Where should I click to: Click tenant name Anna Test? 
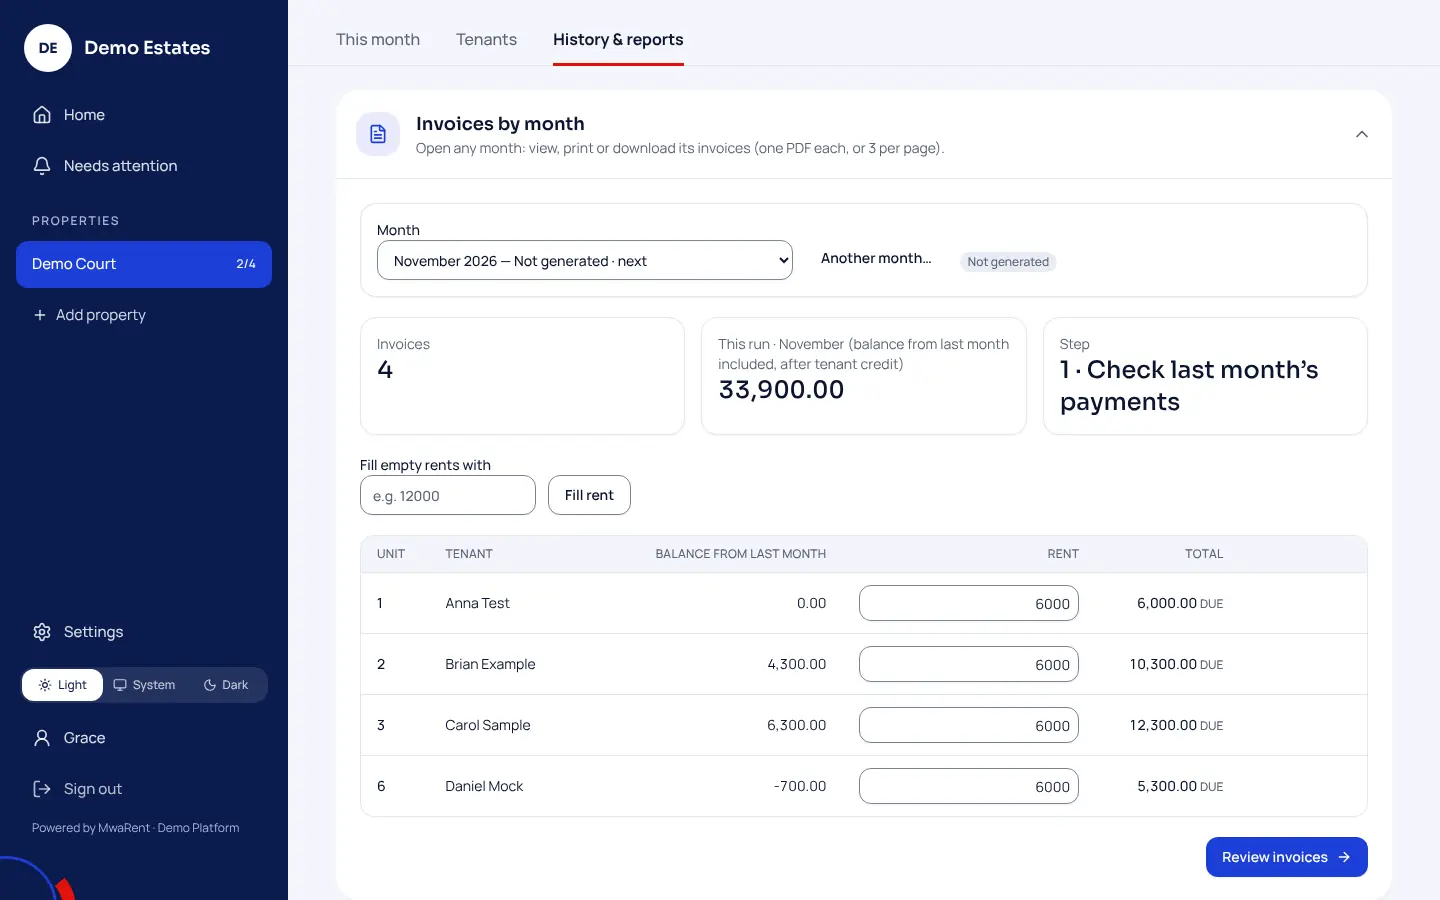coord(477,603)
